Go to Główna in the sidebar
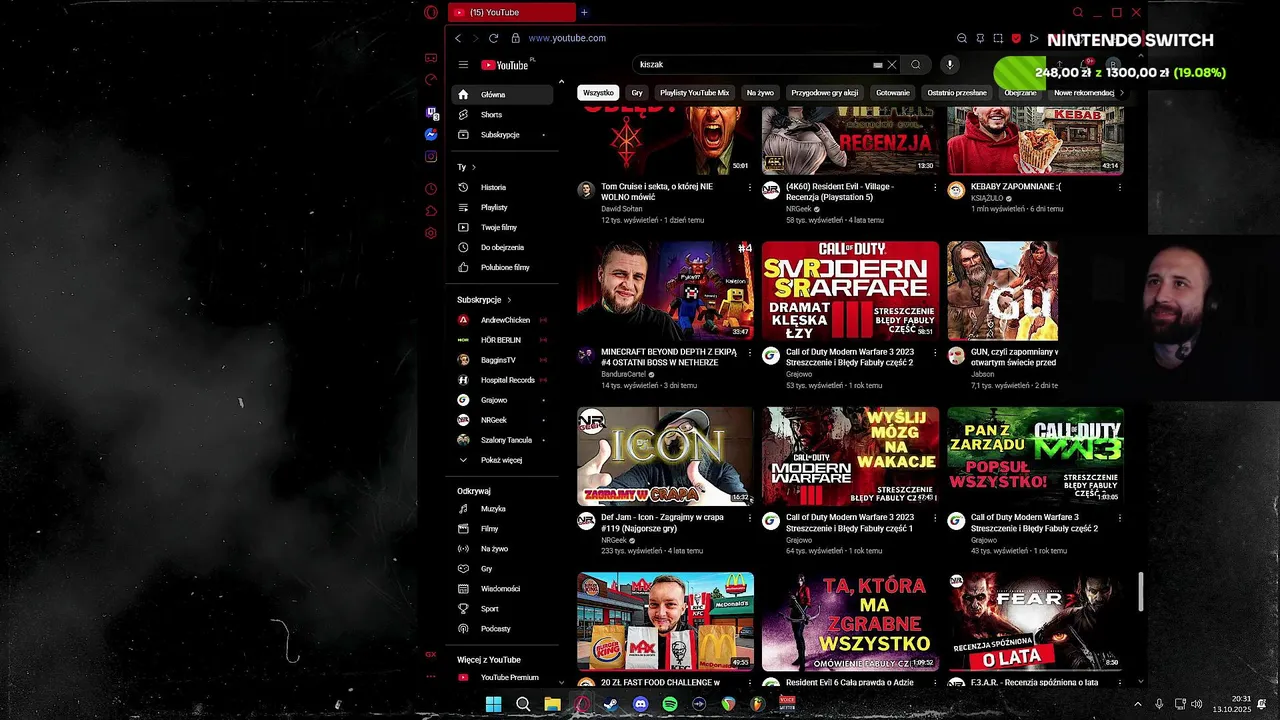Screen dimensions: 1280x720 coord(501,94)
